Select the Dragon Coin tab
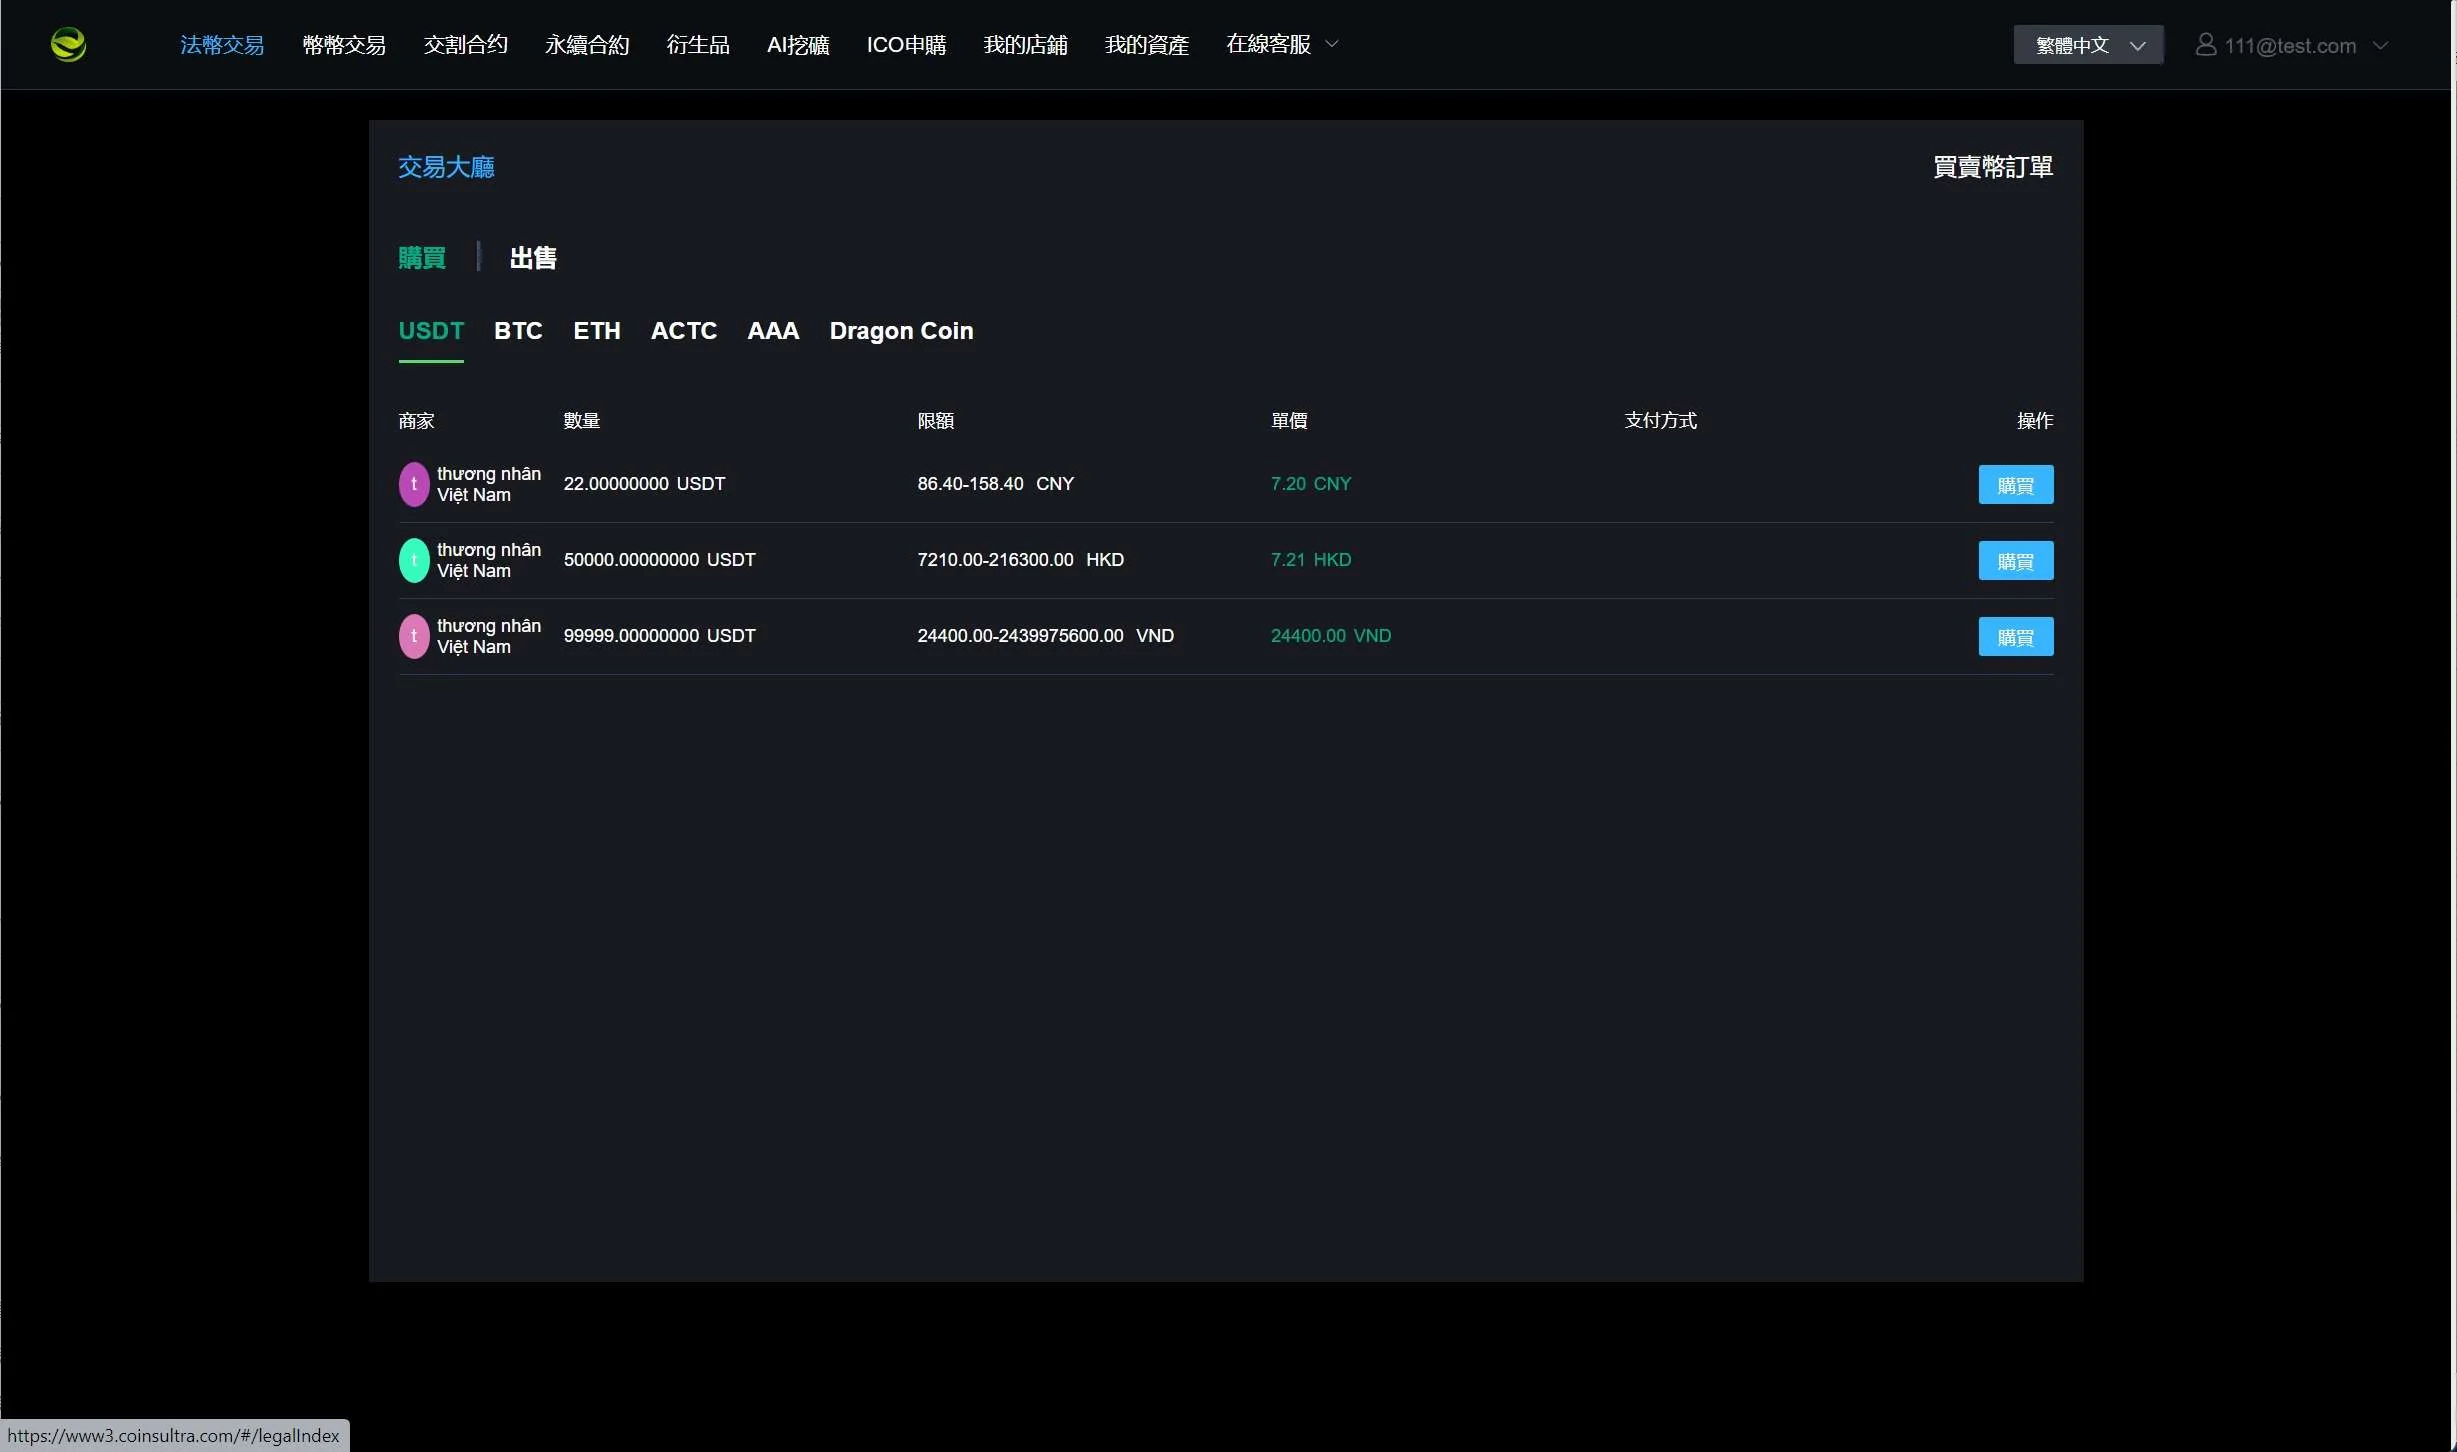The width and height of the screenshot is (2457, 1452). click(x=900, y=331)
